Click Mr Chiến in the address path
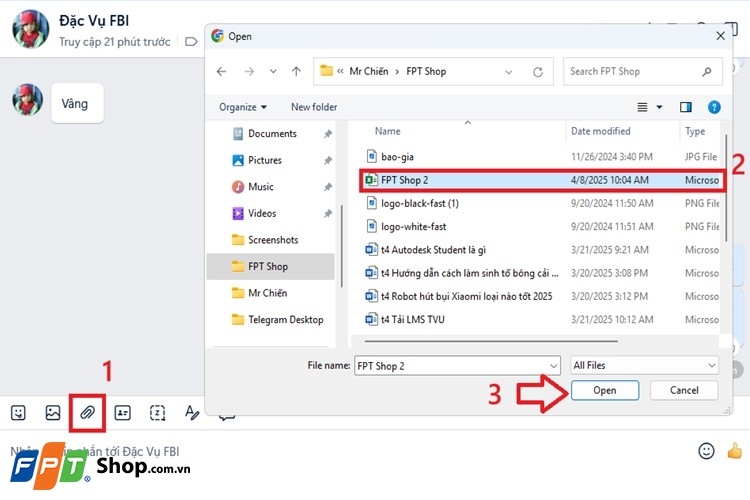This screenshot has width=750, height=500. pos(369,72)
